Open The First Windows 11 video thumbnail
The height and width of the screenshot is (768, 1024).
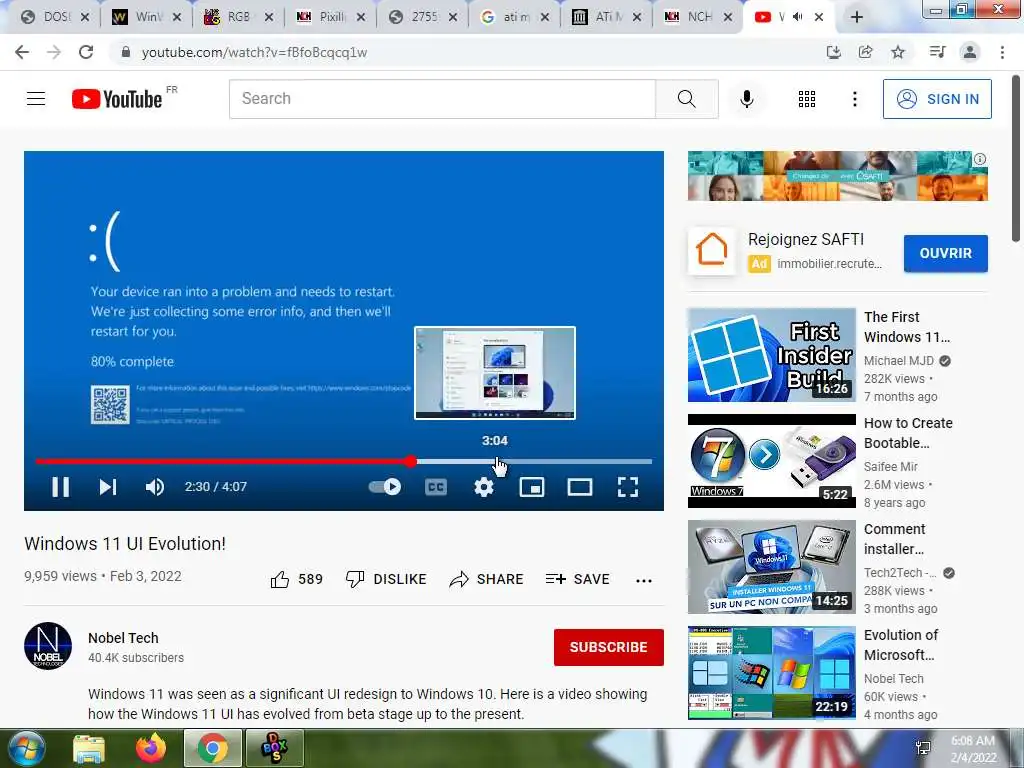[771, 355]
